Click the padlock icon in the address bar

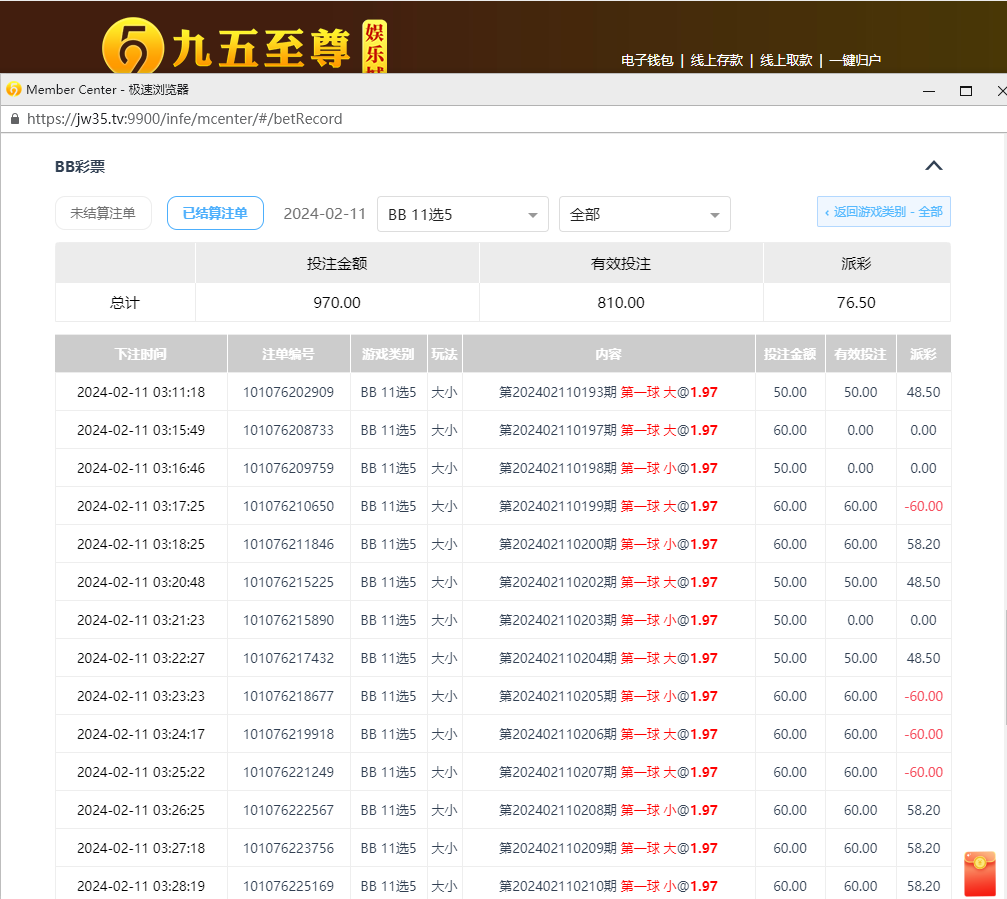coord(14,119)
